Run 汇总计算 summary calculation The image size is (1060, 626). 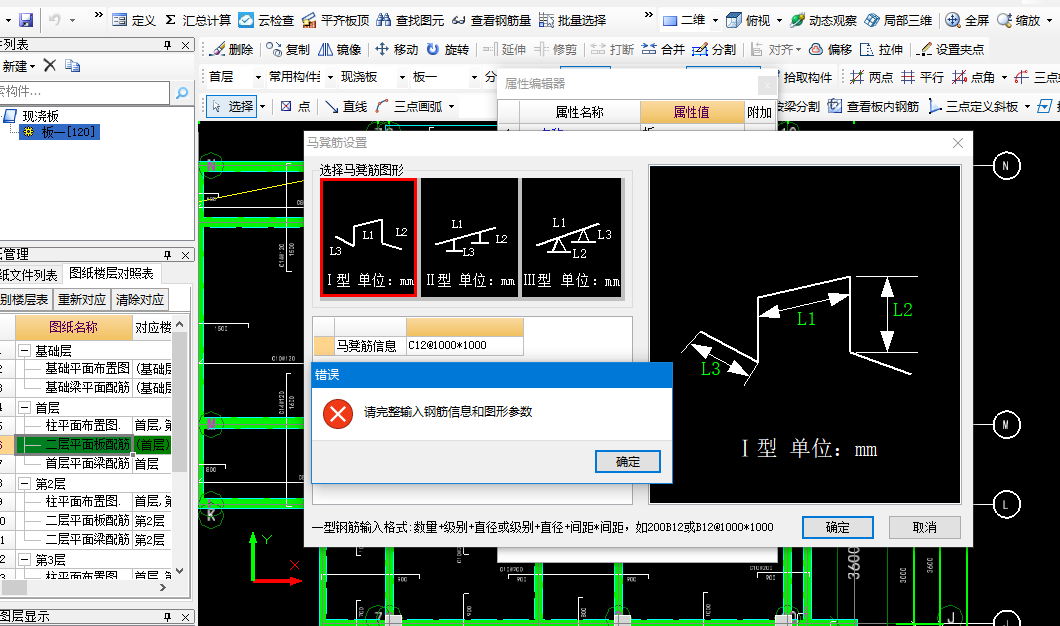click(198, 20)
